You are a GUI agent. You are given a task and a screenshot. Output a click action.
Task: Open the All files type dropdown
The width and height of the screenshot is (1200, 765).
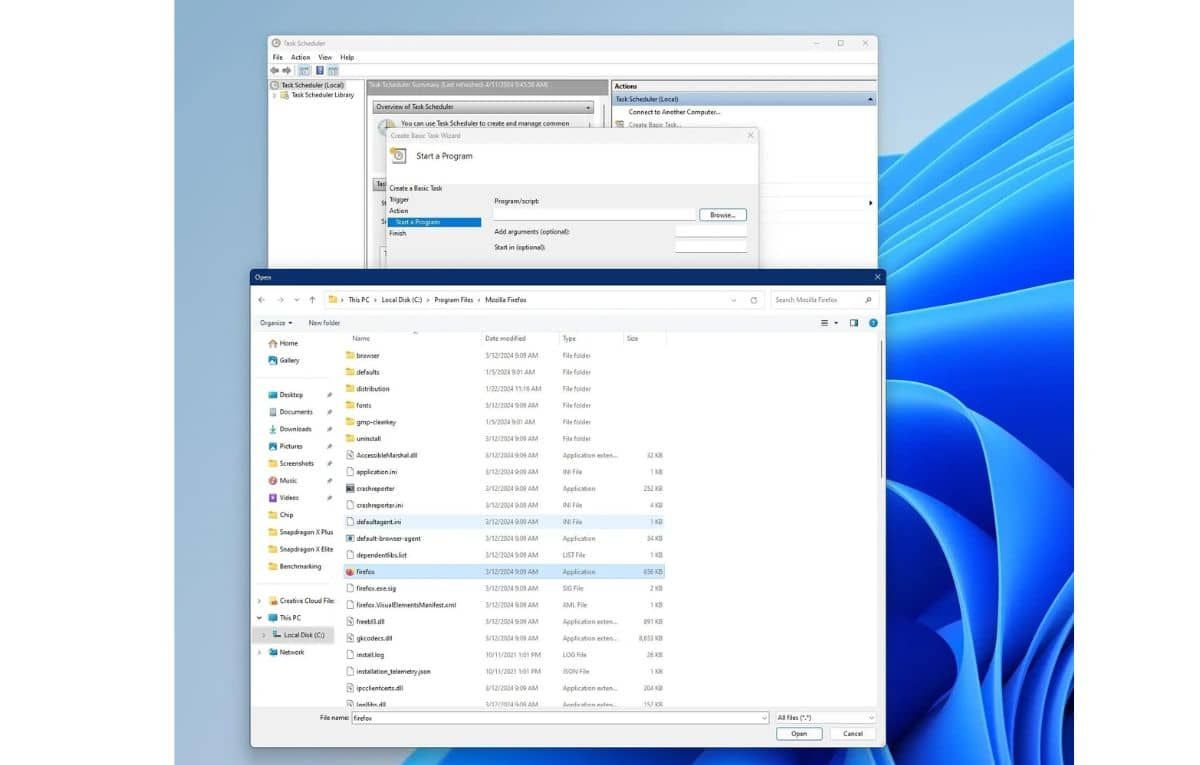point(825,718)
